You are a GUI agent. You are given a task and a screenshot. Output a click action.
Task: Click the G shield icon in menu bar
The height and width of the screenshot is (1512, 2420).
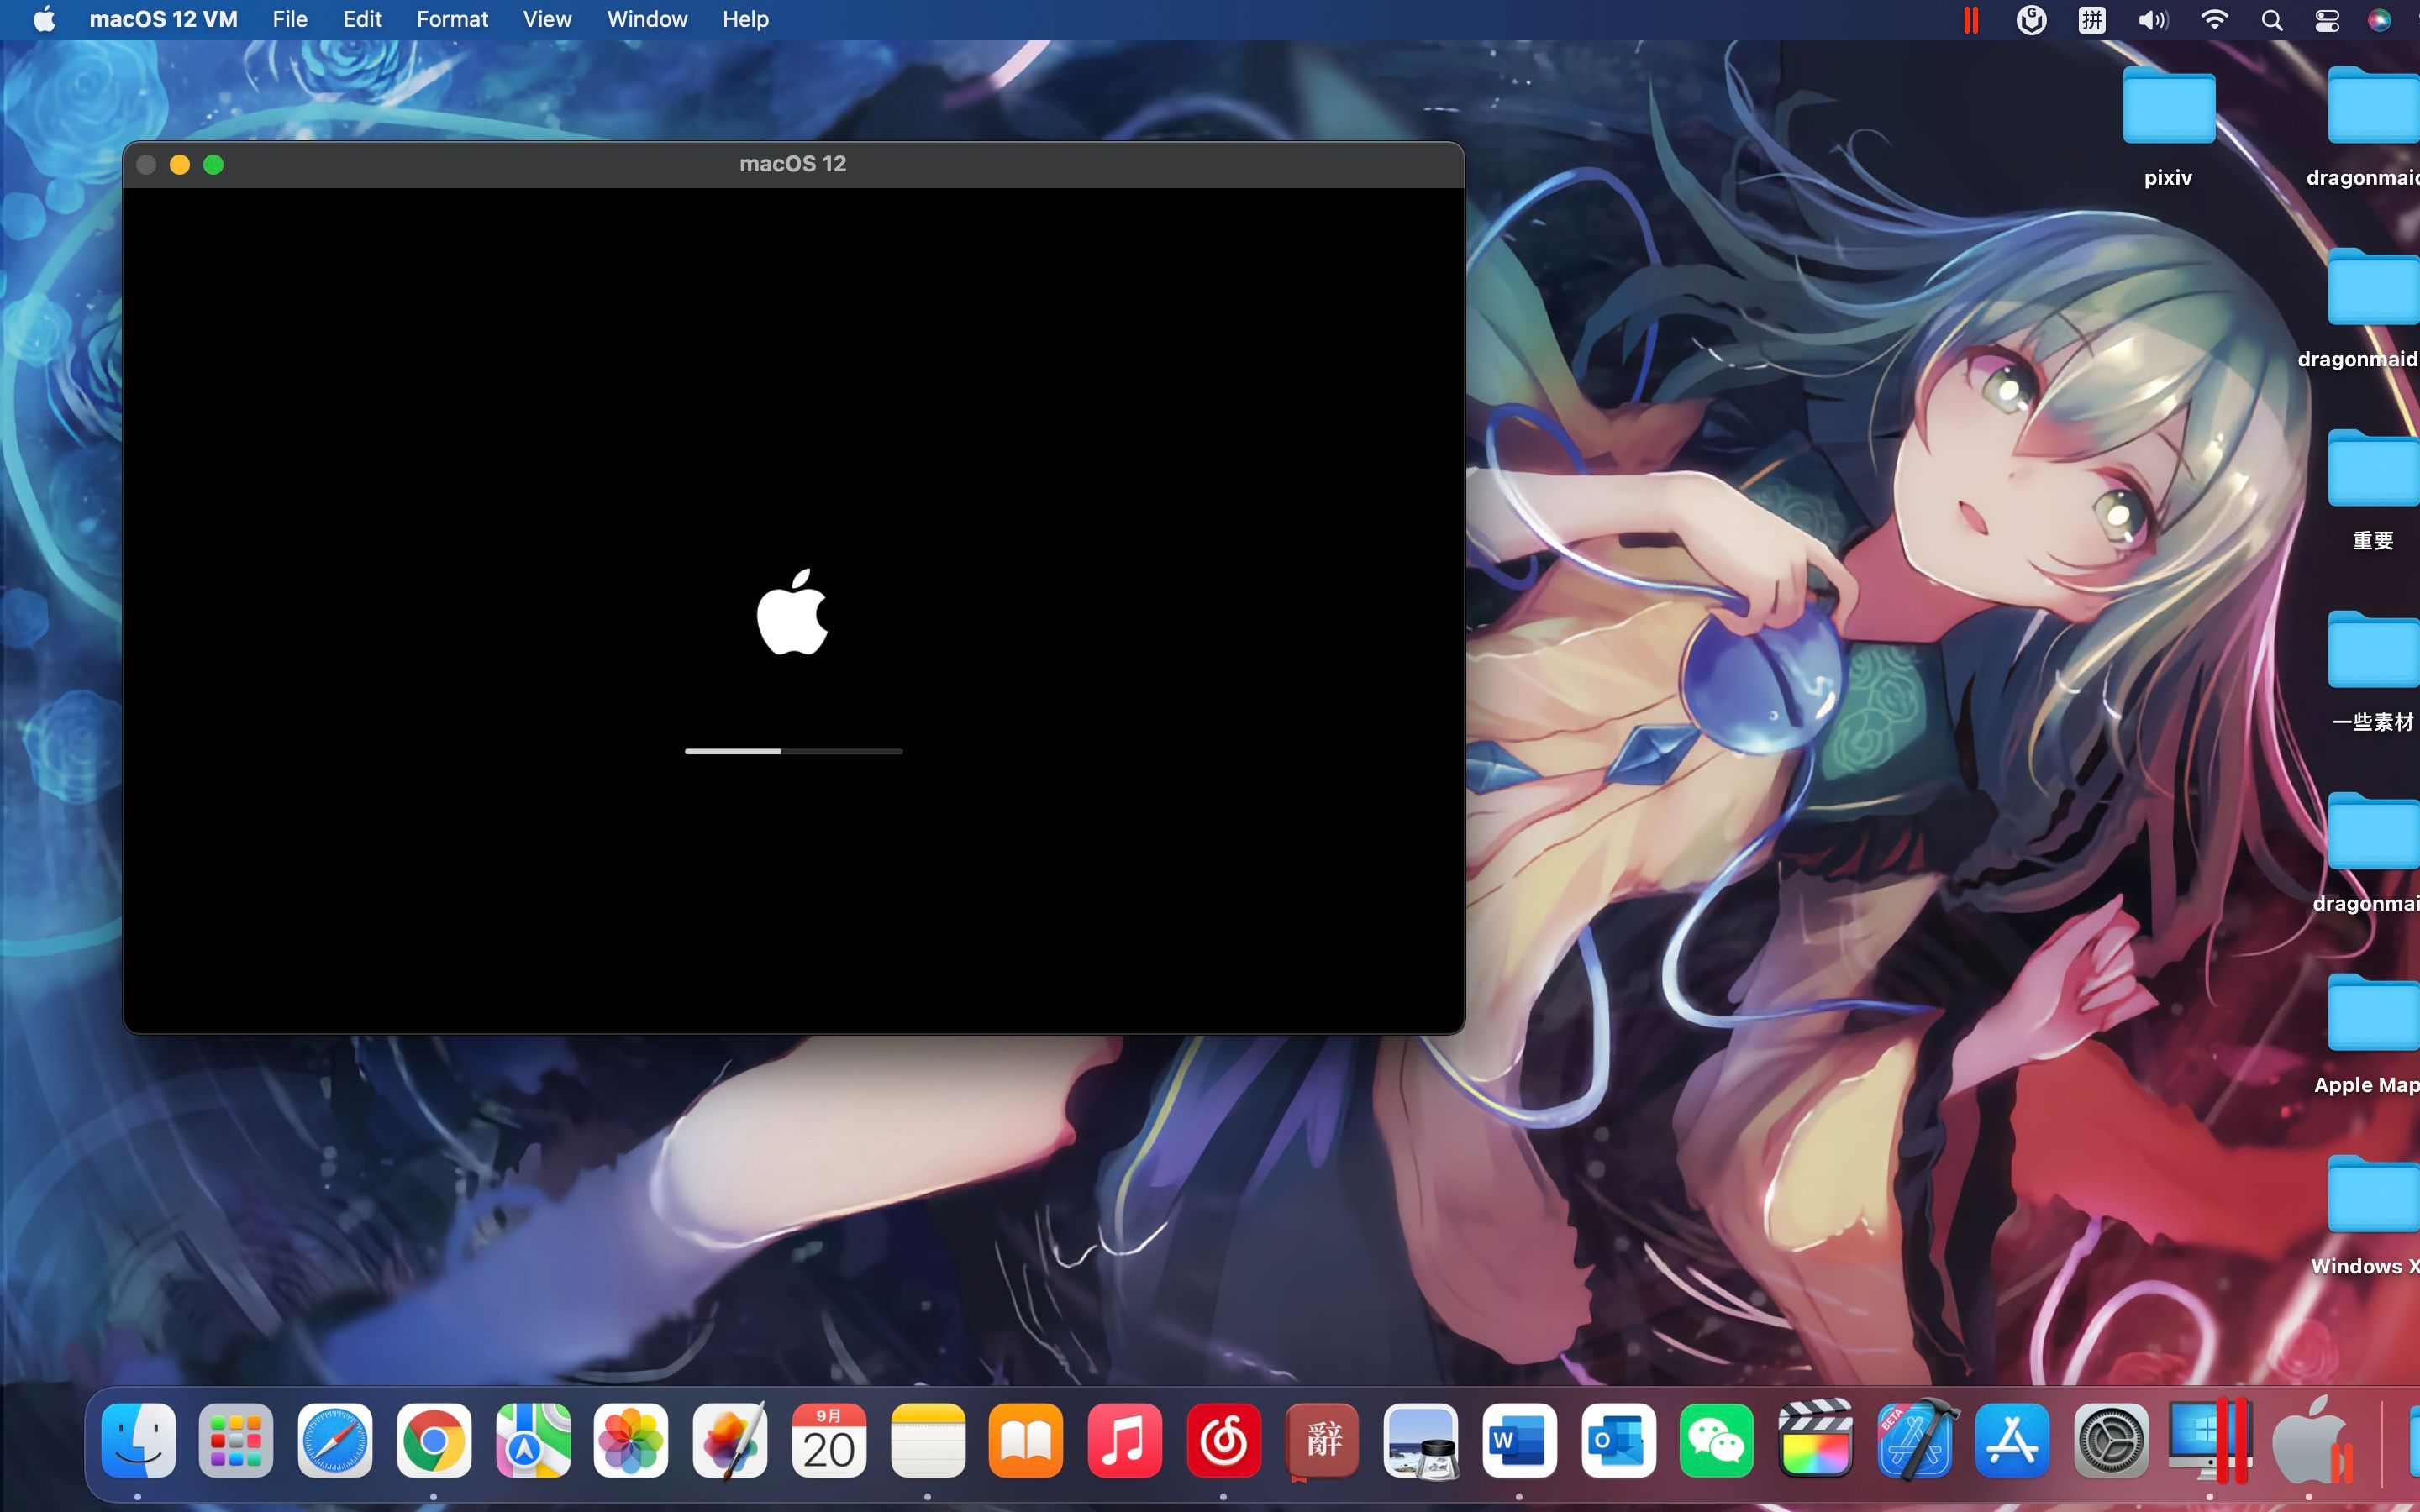(2031, 20)
